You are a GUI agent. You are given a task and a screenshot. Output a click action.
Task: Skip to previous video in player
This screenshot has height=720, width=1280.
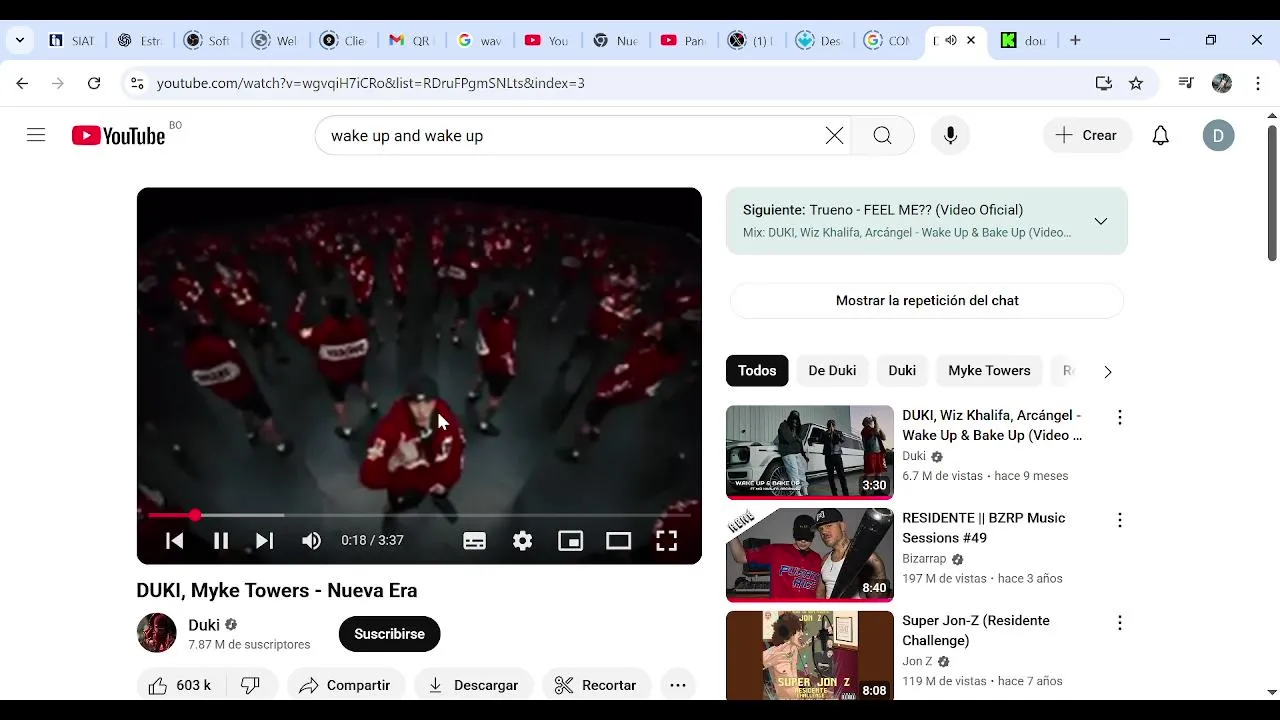click(x=174, y=541)
